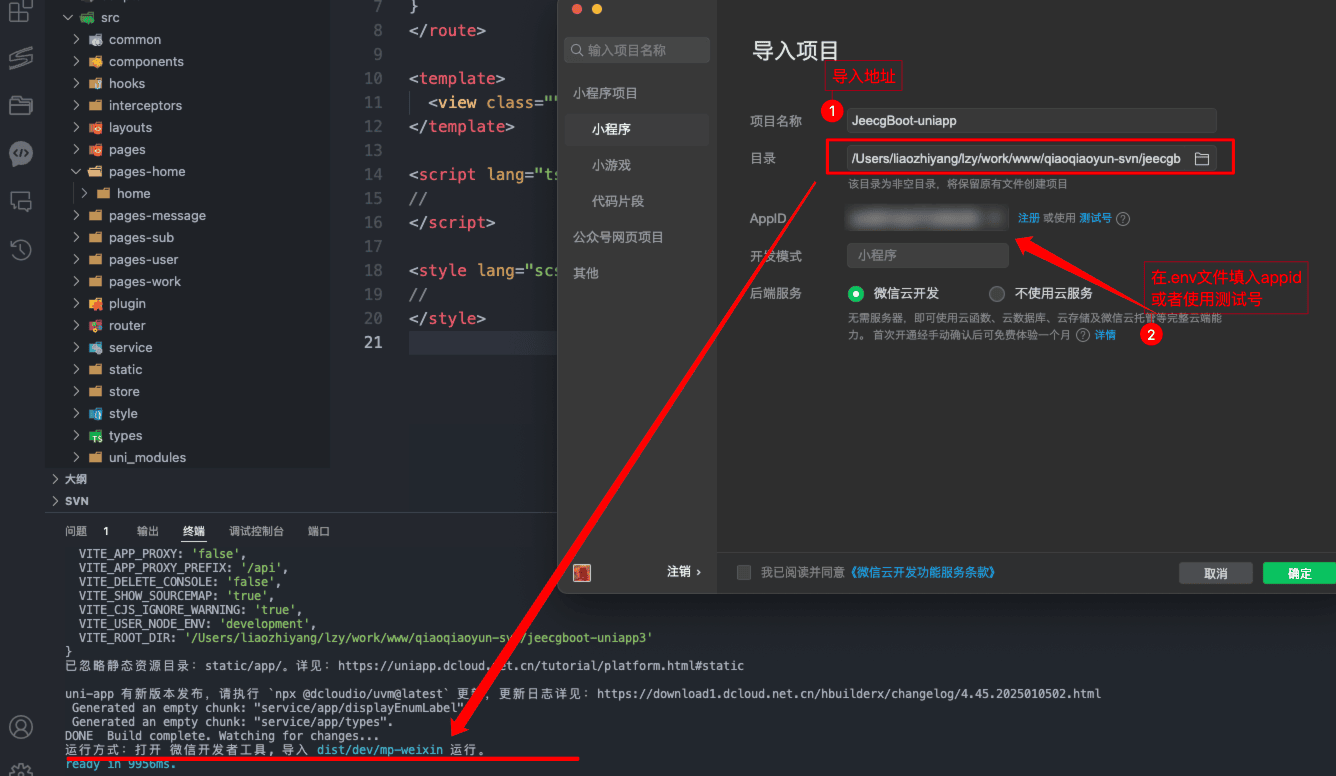Click the 项目名称 input with JeecgBoot-uniapp

pyautogui.click(x=1031, y=120)
